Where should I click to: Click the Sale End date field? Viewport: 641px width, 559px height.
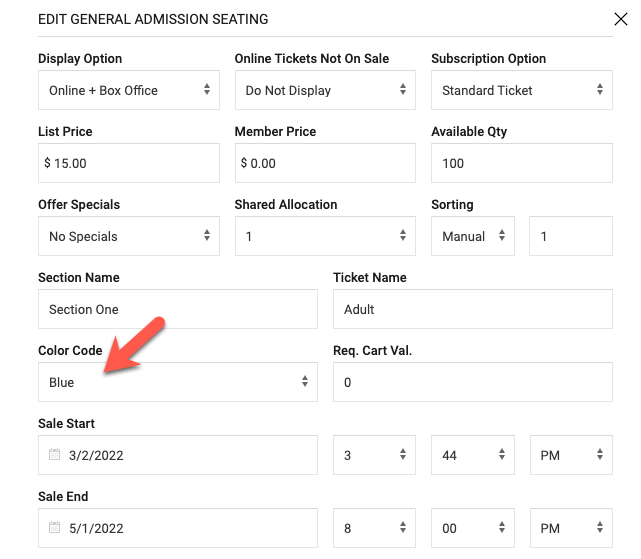178,528
